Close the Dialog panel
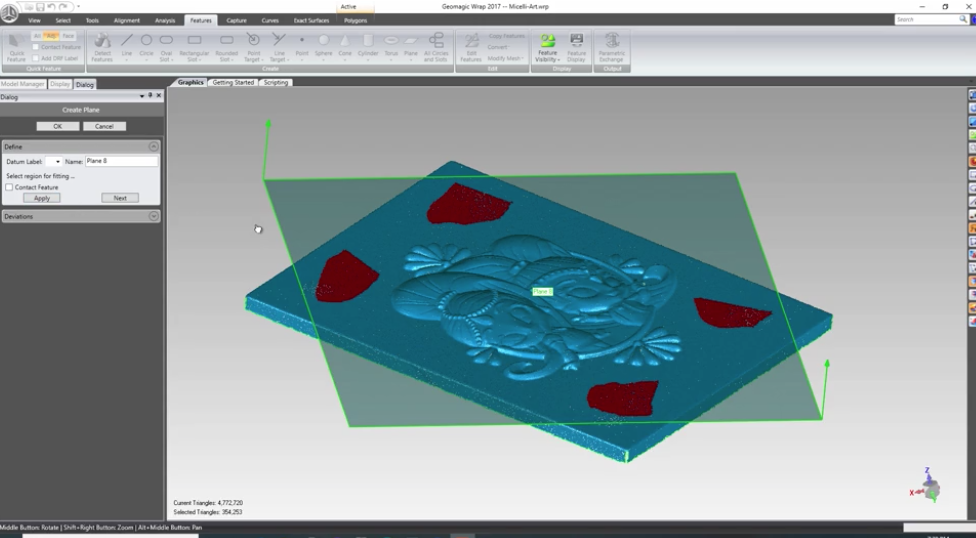Screen dimensions: 976x538 tap(159, 96)
